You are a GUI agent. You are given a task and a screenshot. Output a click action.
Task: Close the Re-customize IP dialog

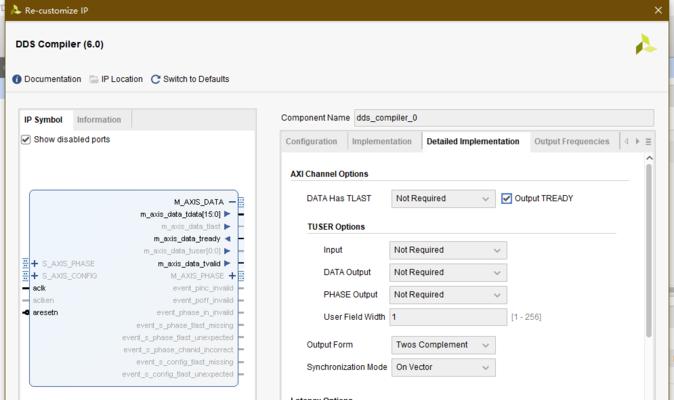tap(658, 10)
